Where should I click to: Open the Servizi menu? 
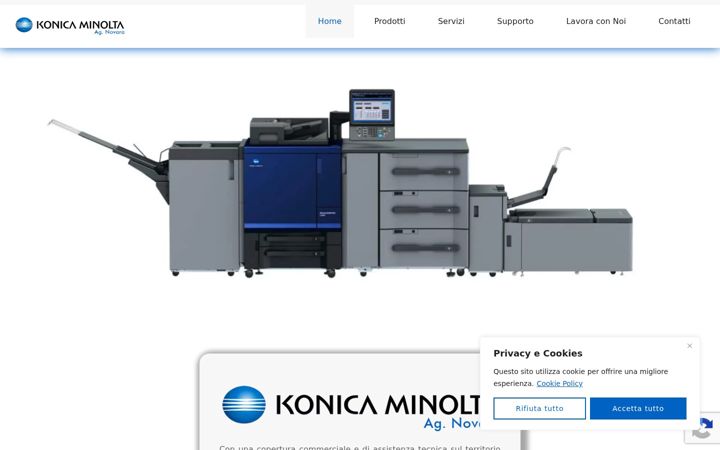[451, 21]
